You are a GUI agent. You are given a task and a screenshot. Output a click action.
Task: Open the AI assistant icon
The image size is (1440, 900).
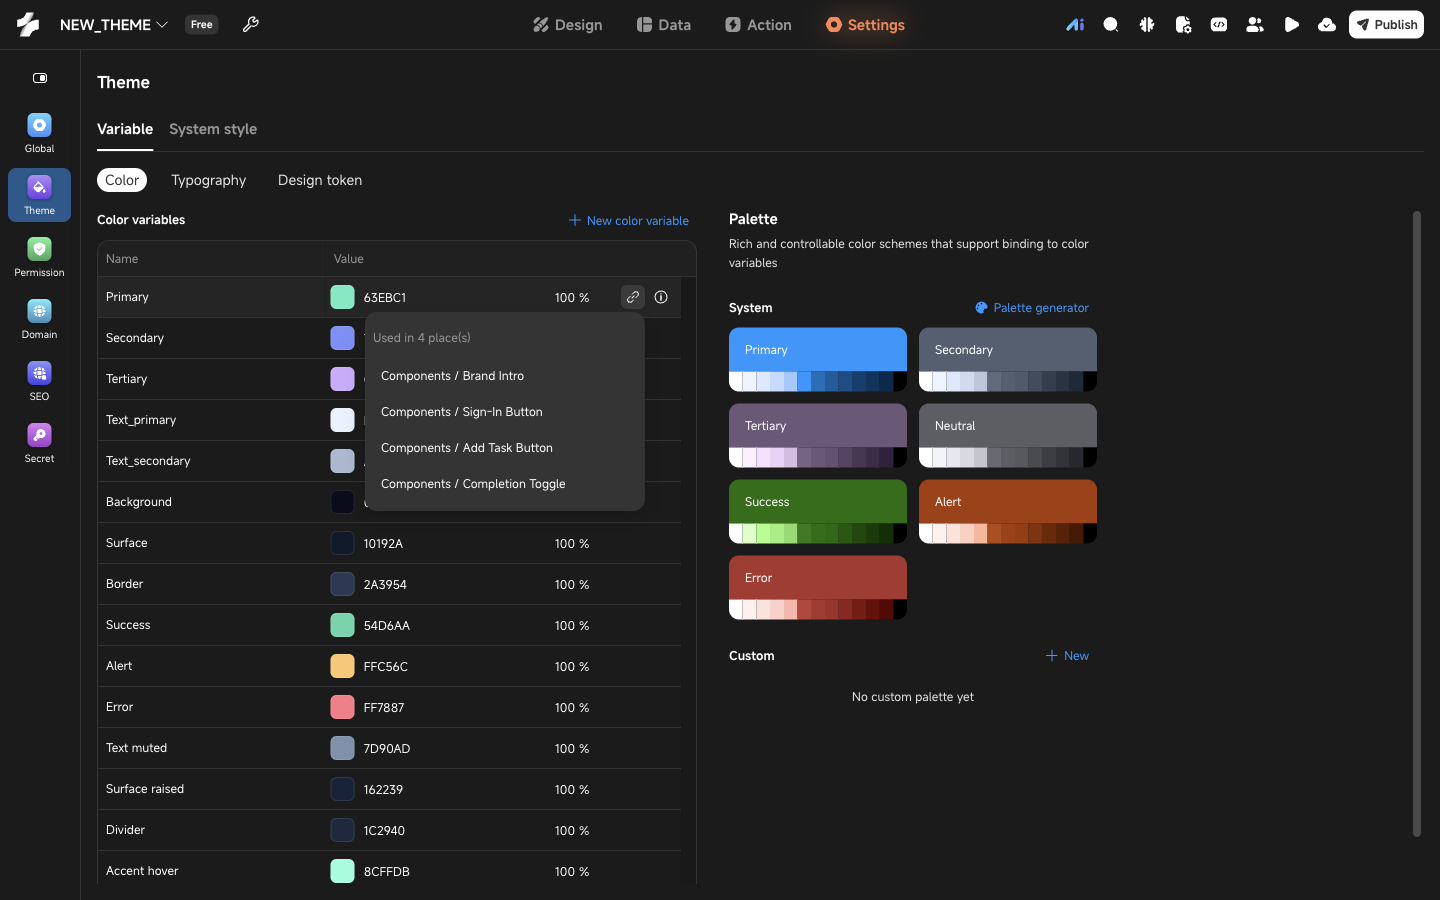tap(1075, 25)
